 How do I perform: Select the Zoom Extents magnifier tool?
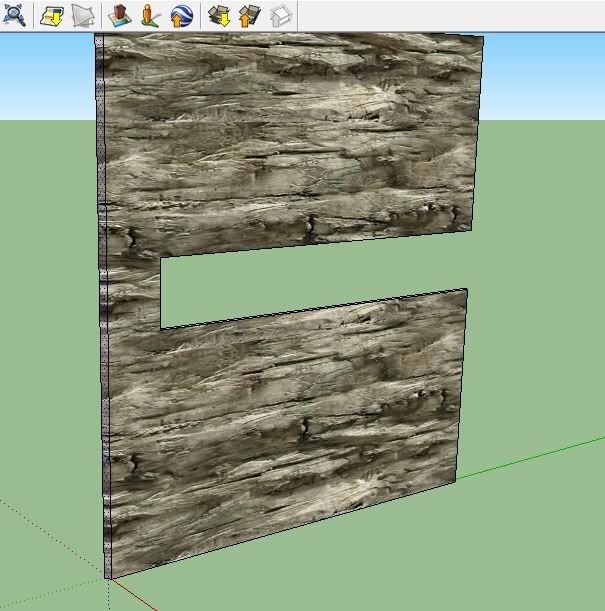pos(14,15)
